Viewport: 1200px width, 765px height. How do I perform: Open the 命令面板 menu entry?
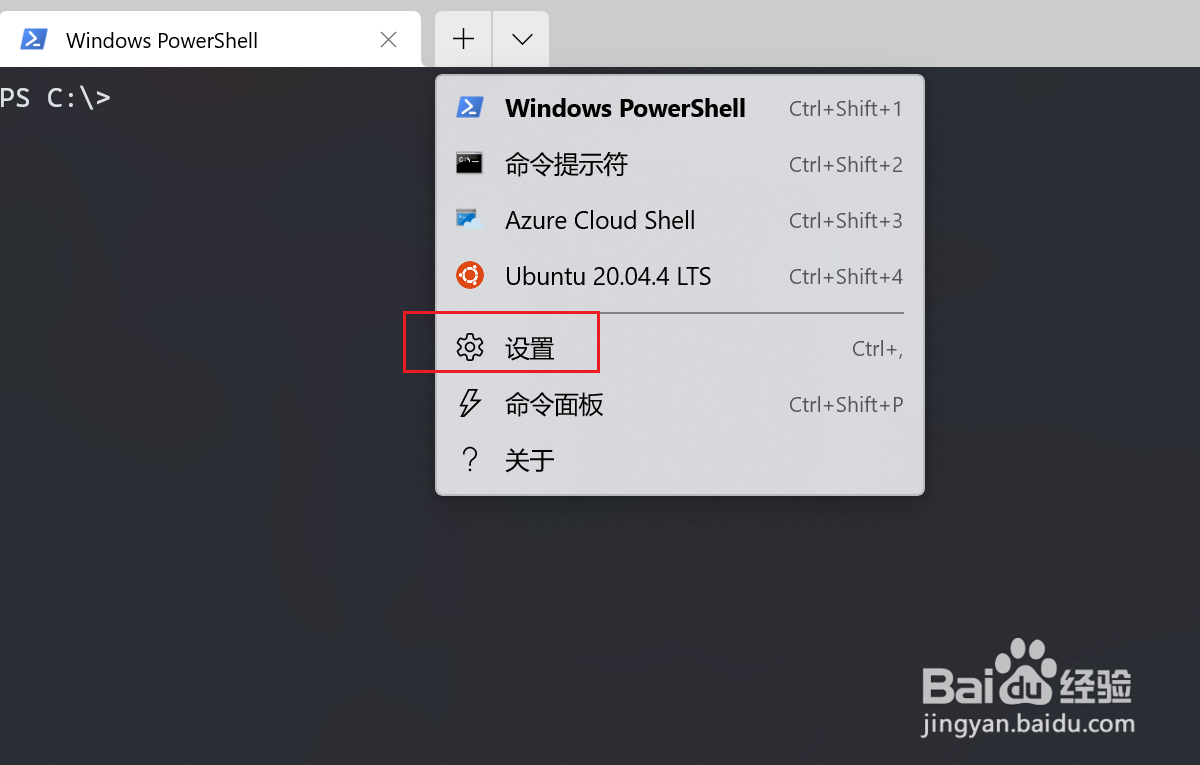click(680, 404)
